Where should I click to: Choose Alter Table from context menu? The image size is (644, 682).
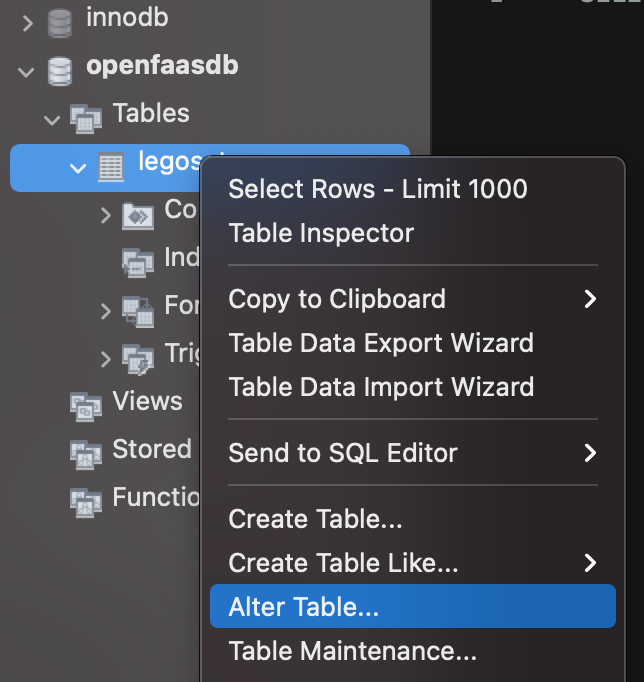pos(303,607)
